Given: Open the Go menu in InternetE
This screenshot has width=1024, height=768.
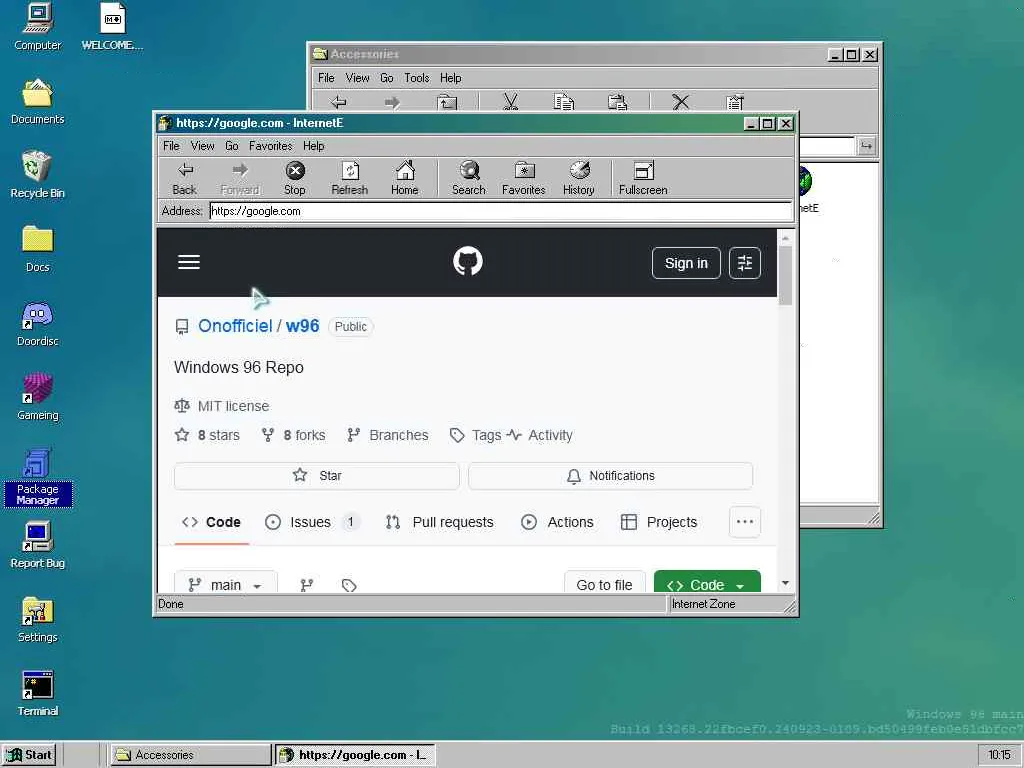Looking at the screenshot, I should point(232,146).
